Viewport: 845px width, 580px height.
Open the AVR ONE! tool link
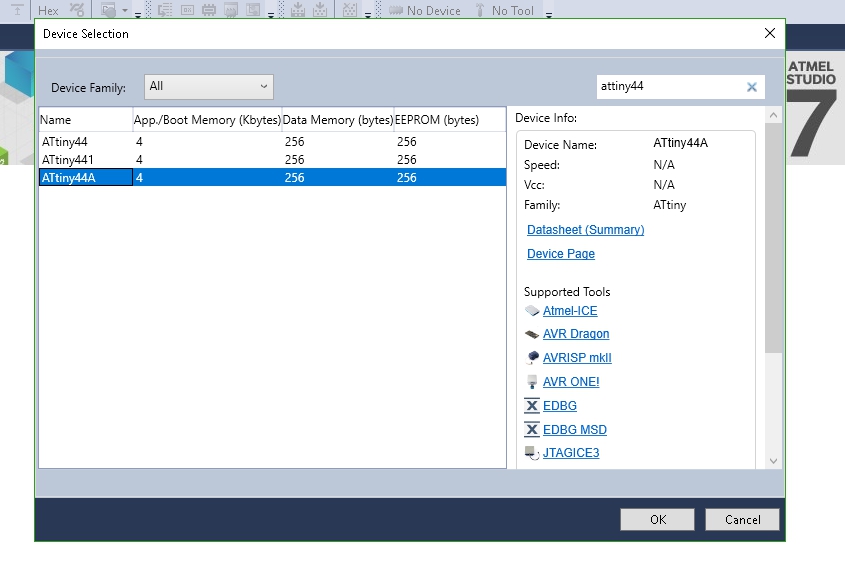pos(571,382)
